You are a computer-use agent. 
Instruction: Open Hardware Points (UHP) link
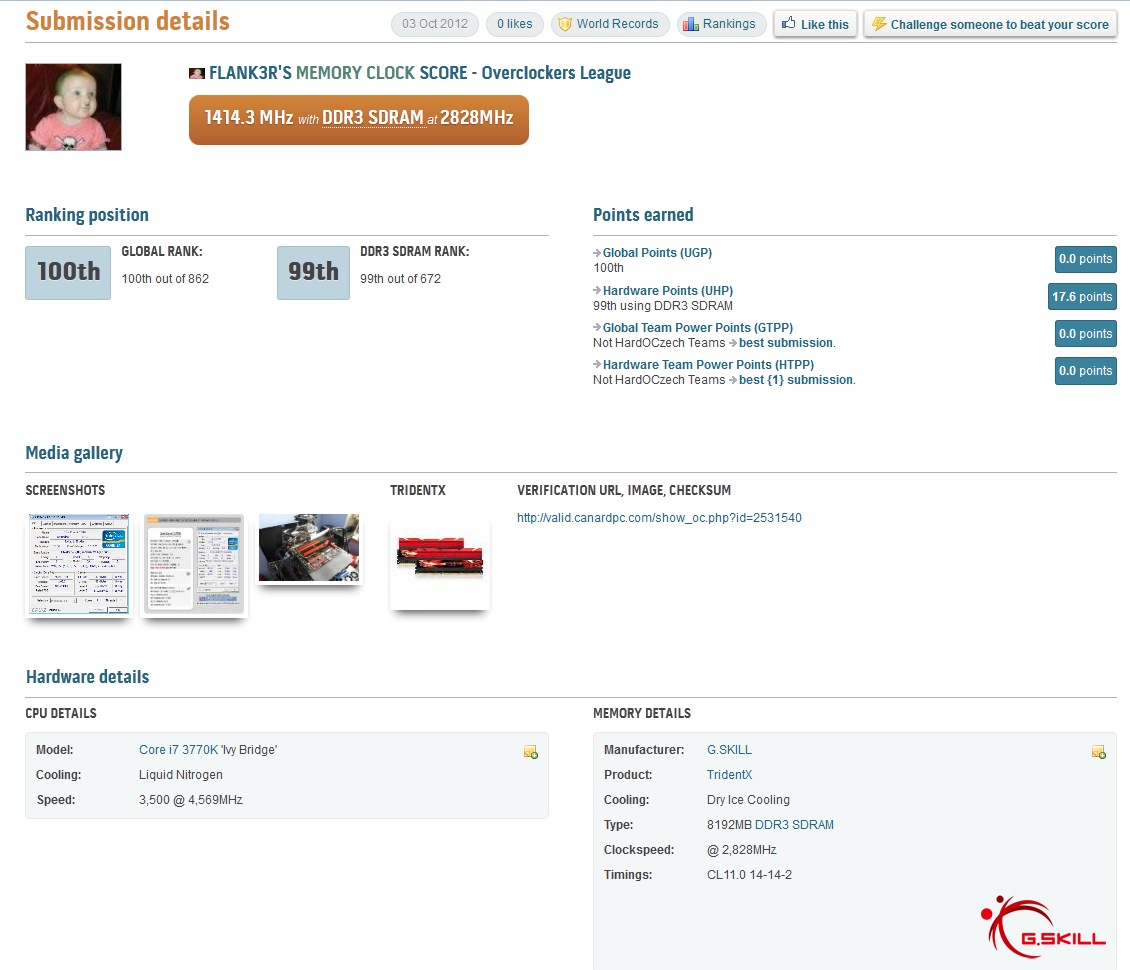[667, 290]
